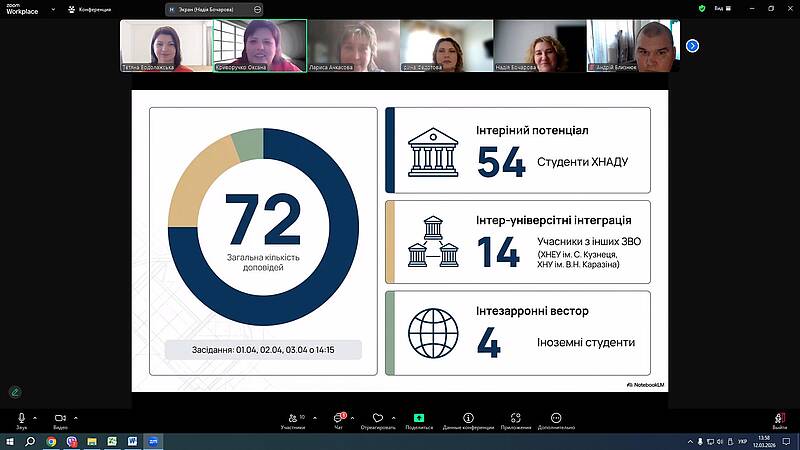Toggle camera with the Видео button
Screen dimensions: 800x450
click(60, 418)
